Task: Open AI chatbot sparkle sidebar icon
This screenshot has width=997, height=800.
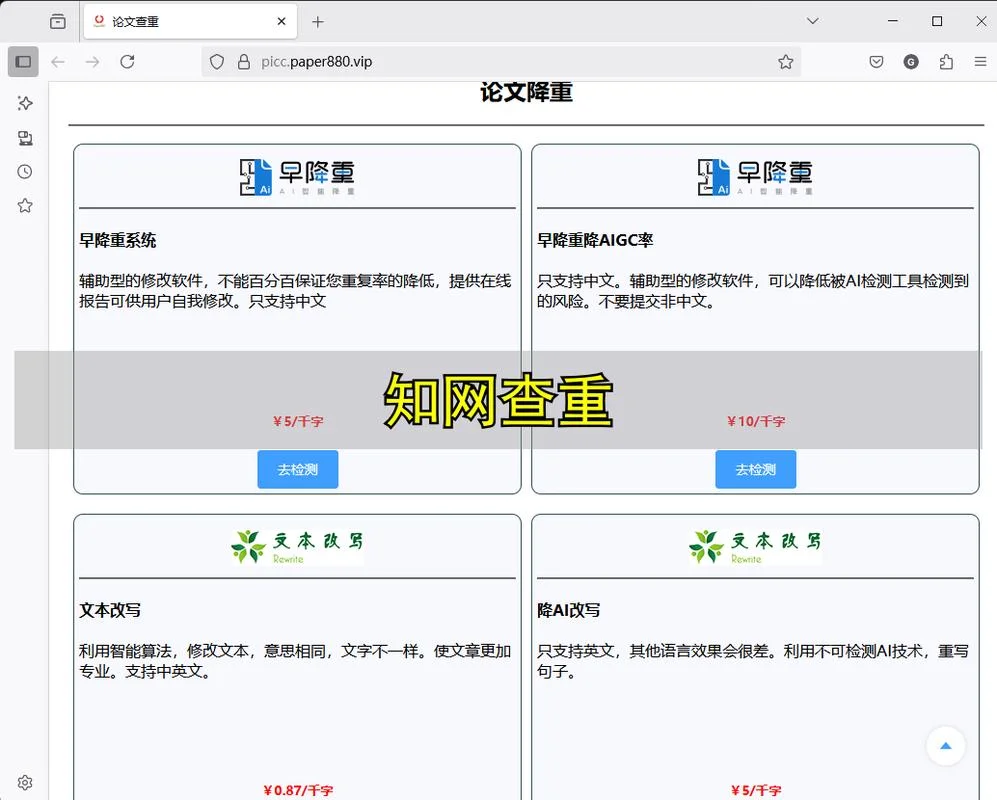Action: coord(25,103)
